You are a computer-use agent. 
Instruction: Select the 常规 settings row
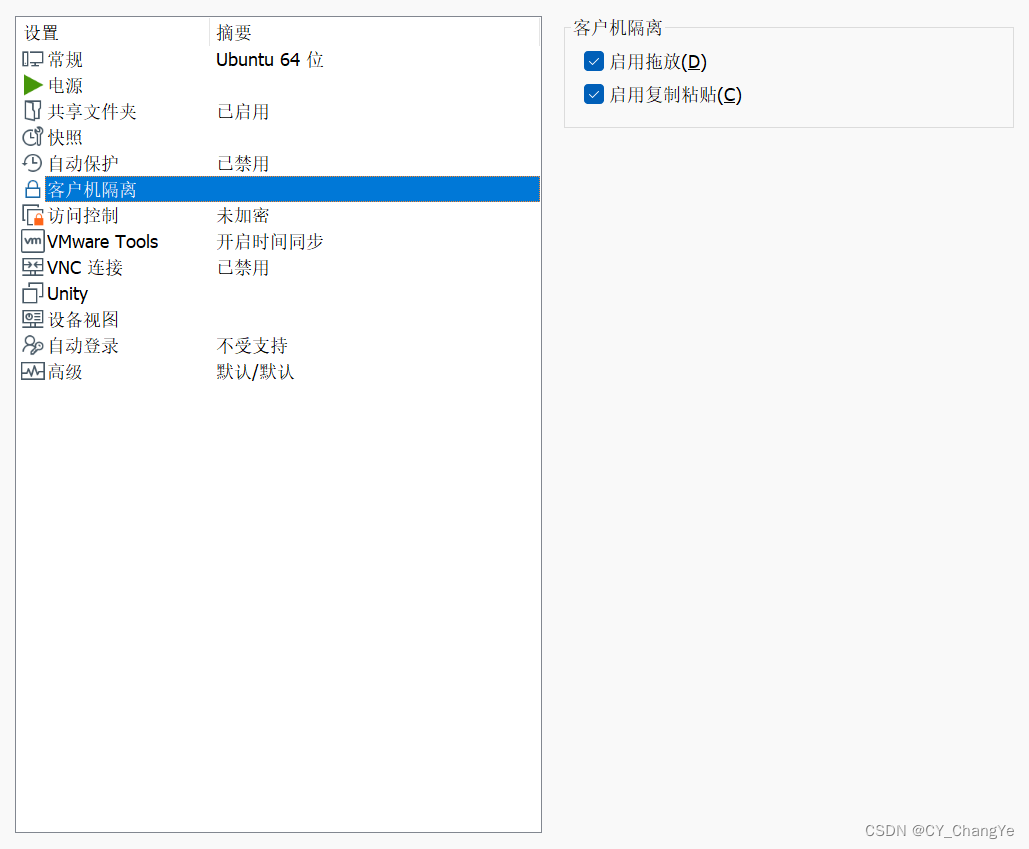tap(278, 59)
